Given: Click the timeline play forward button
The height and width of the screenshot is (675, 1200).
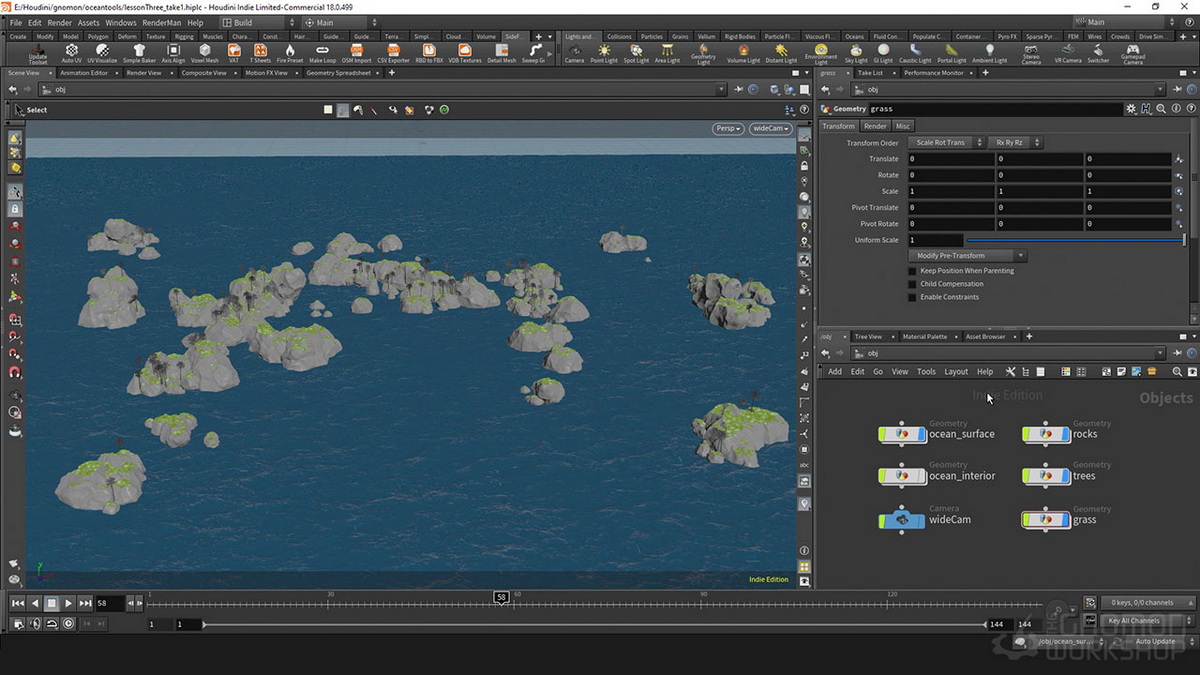Looking at the screenshot, I should (68, 603).
